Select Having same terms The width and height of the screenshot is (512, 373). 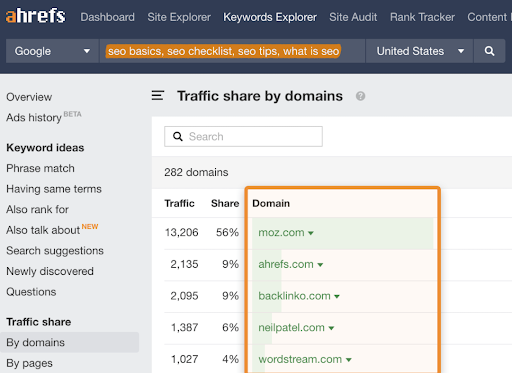pyautogui.click(x=54, y=189)
